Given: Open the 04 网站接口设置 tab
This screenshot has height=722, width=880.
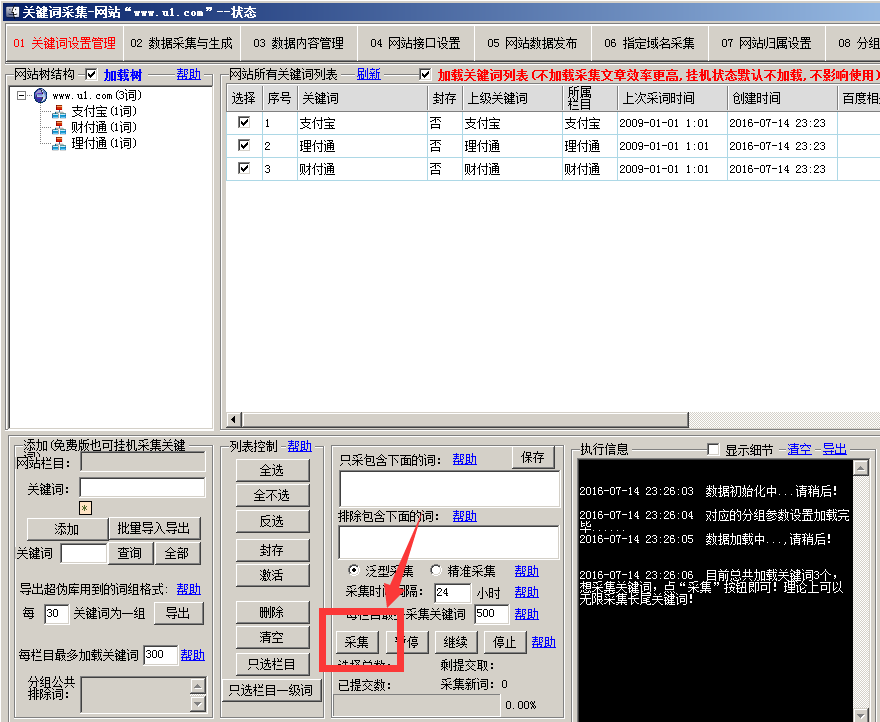Looking at the screenshot, I should tap(415, 43).
